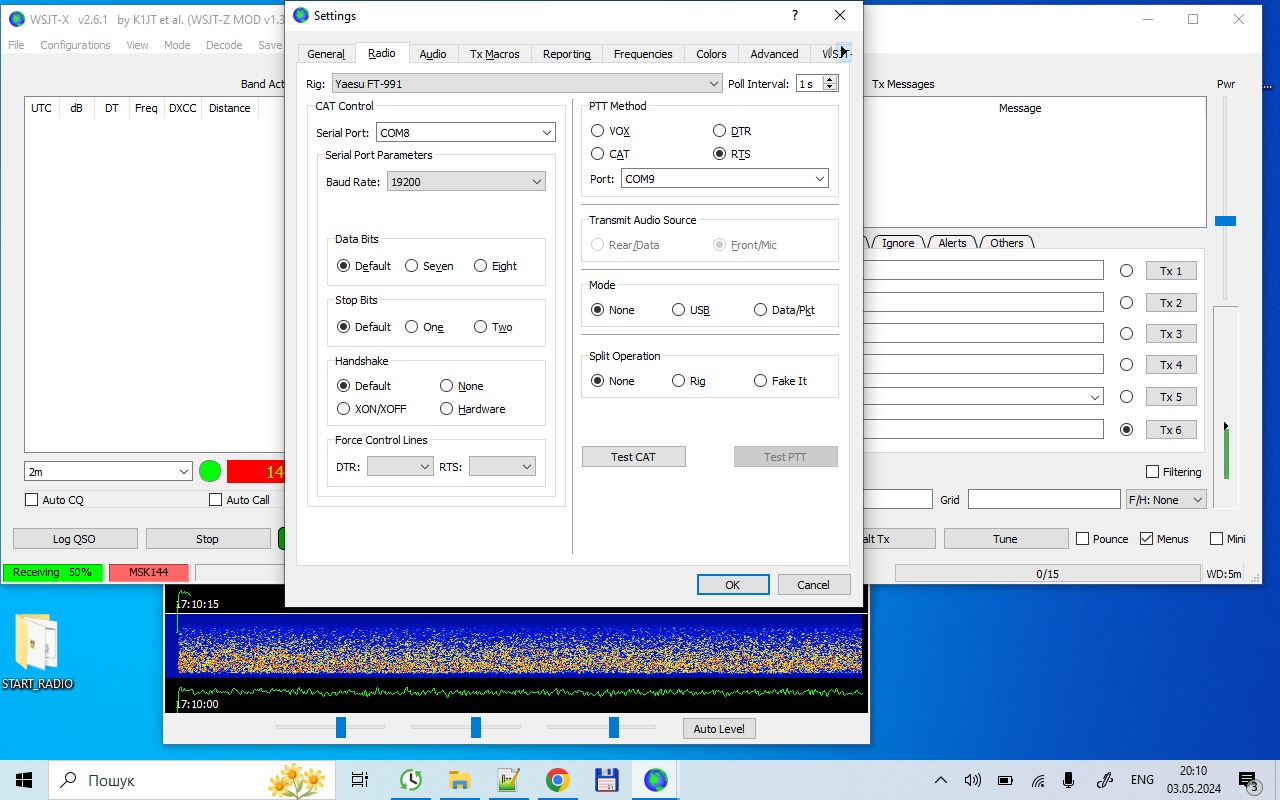Open File Explorer from taskbar
This screenshot has height=800, width=1280.
(459, 780)
